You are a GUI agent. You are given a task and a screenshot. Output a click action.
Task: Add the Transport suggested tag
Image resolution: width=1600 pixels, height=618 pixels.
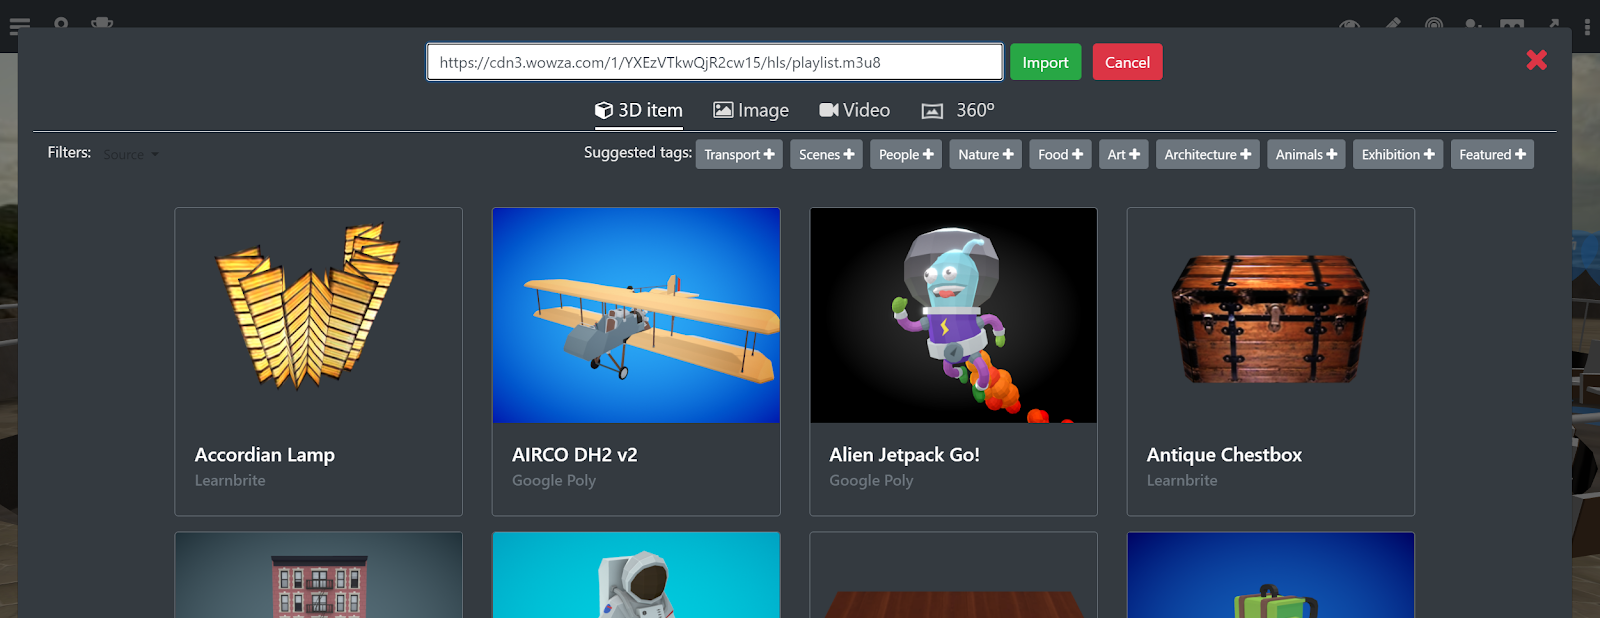click(x=739, y=154)
